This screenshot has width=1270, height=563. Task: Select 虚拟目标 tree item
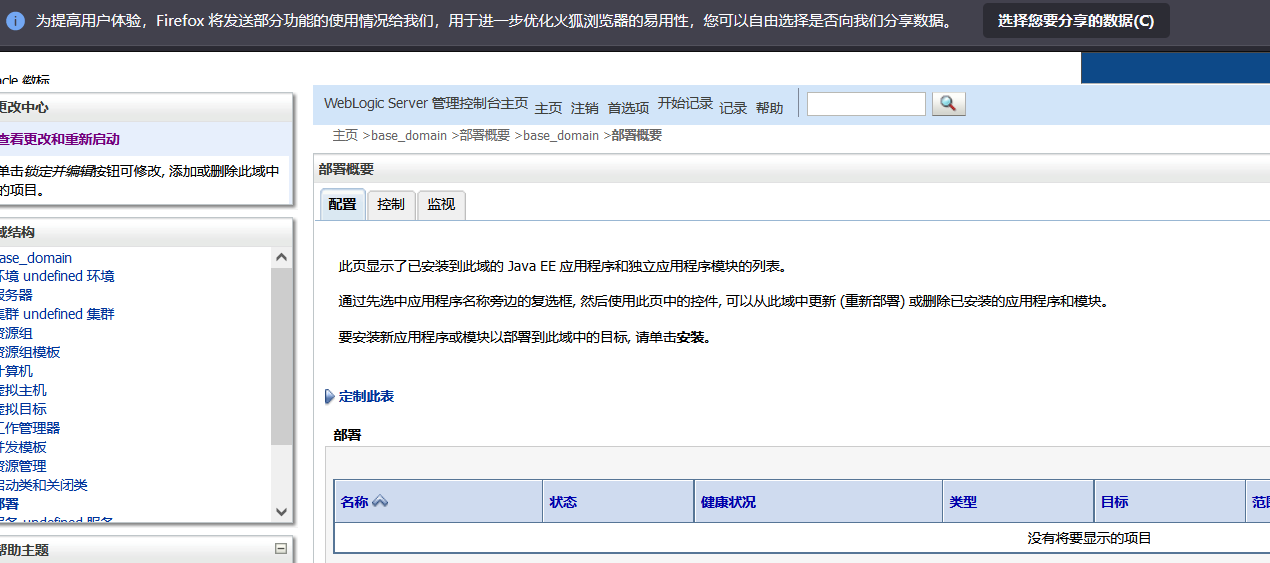[22, 409]
